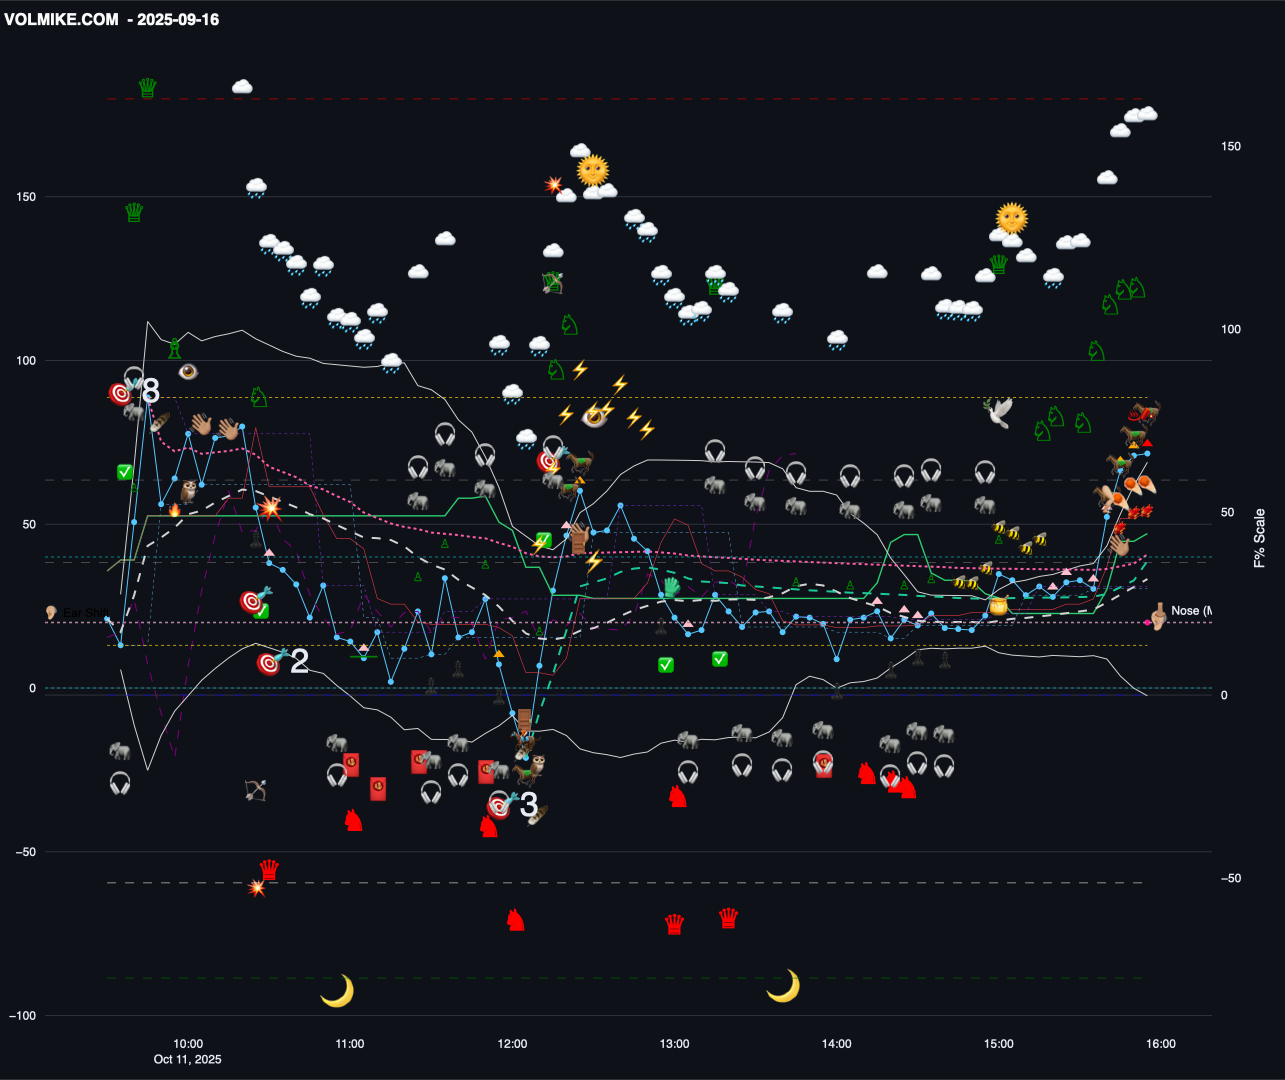Select the pointing finger emoji beside Nose label
This screenshot has height=1080, width=1285.
click(x=1158, y=616)
